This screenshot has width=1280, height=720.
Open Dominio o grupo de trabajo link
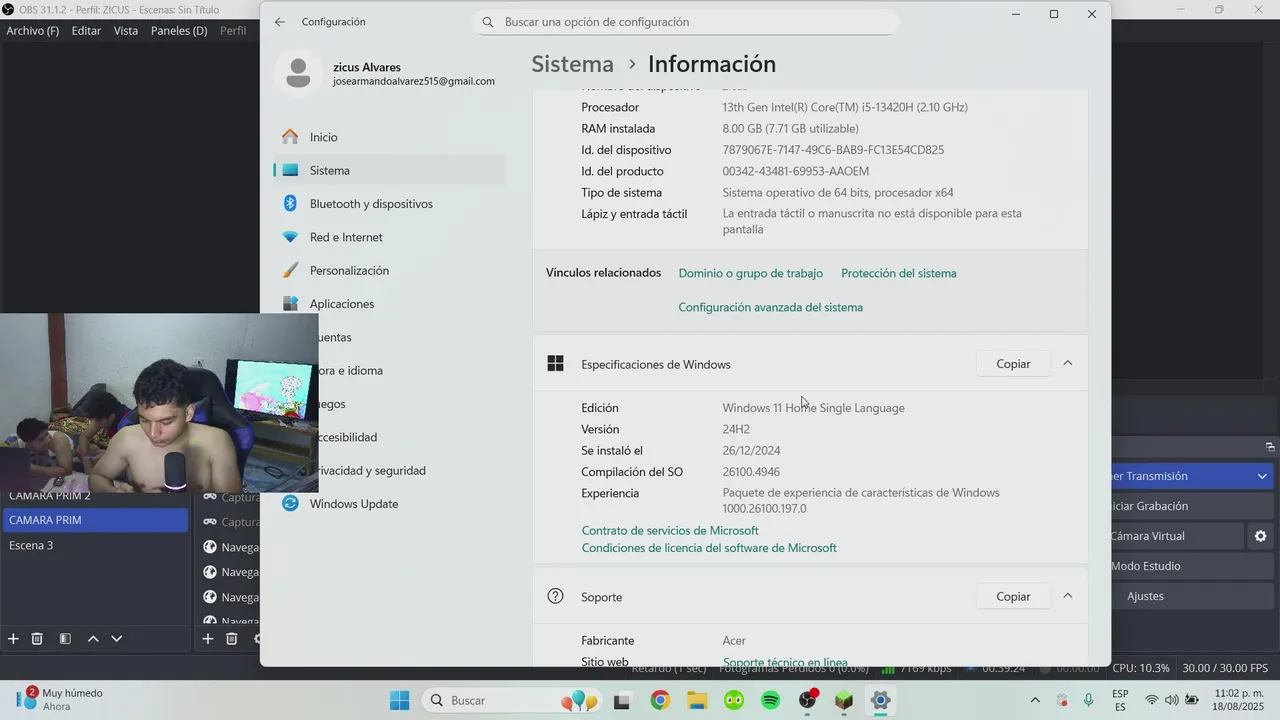pyautogui.click(x=750, y=273)
